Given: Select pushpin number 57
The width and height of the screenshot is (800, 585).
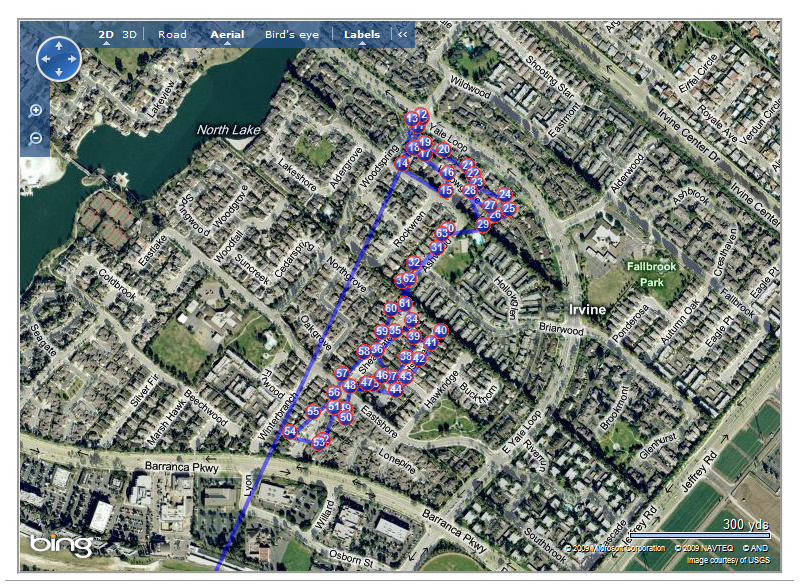Looking at the screenshot, I should [x=341, y=374].
